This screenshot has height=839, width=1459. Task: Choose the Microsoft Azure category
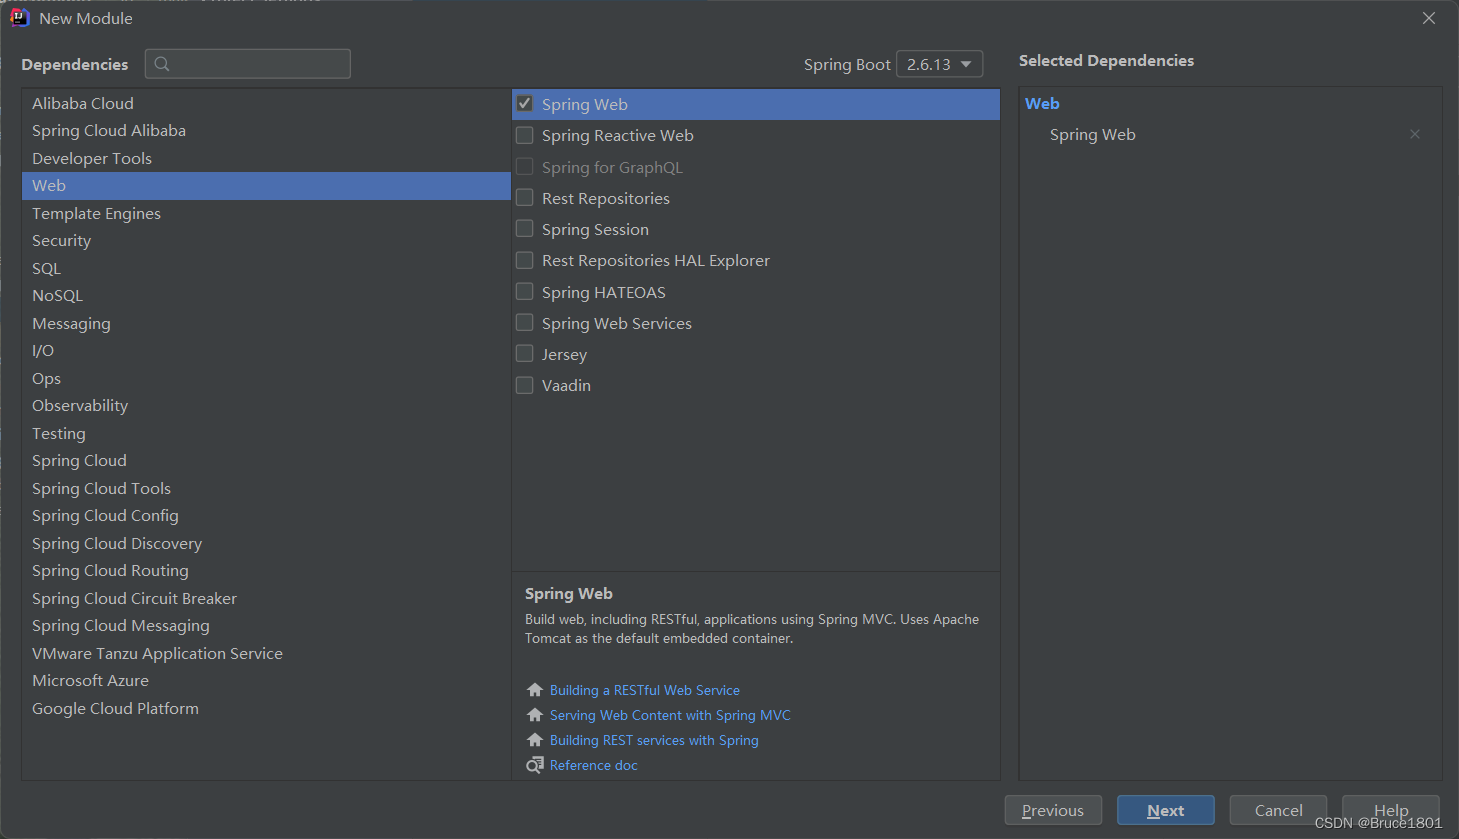point(266,681)
